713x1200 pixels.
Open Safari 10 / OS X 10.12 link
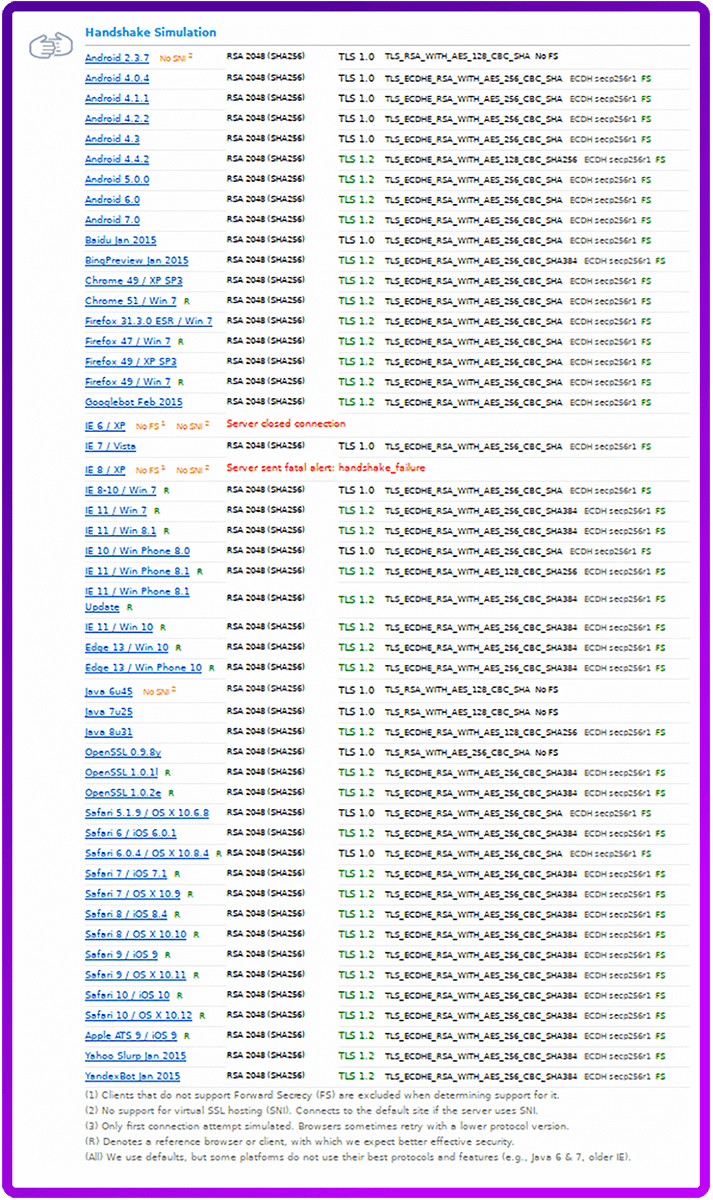click(138, 1015)
